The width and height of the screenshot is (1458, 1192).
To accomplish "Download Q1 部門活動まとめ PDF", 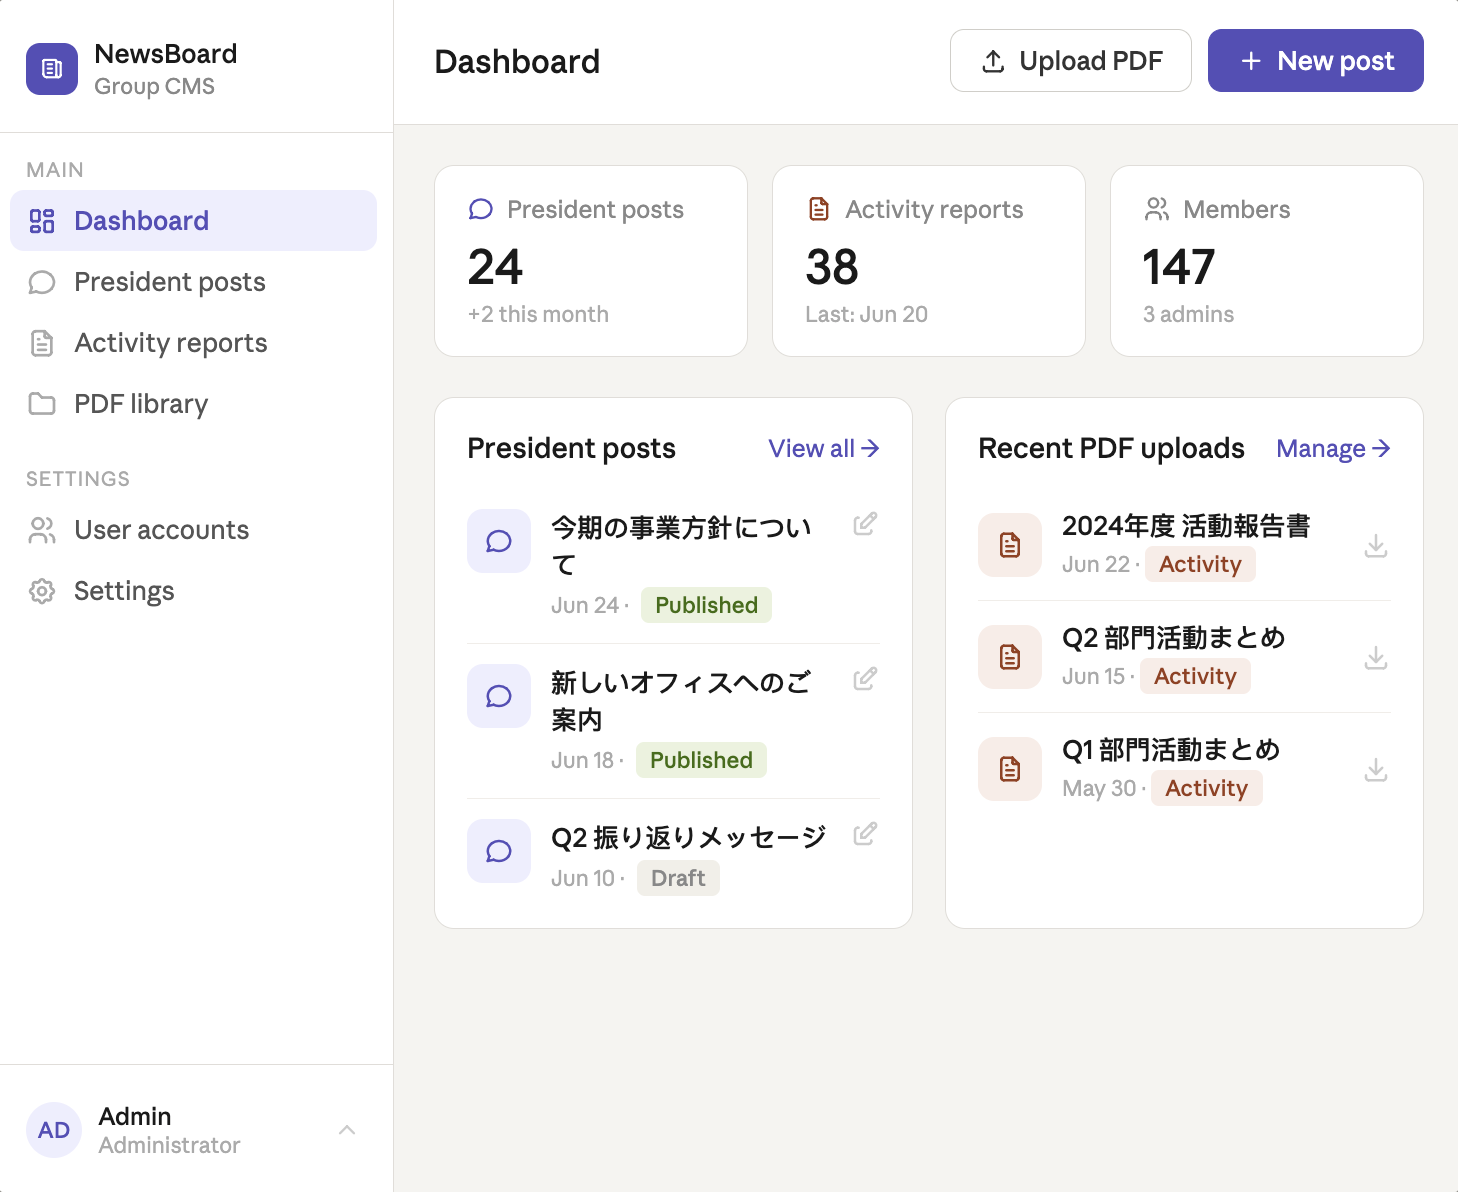I will (x=1376, y=769).
